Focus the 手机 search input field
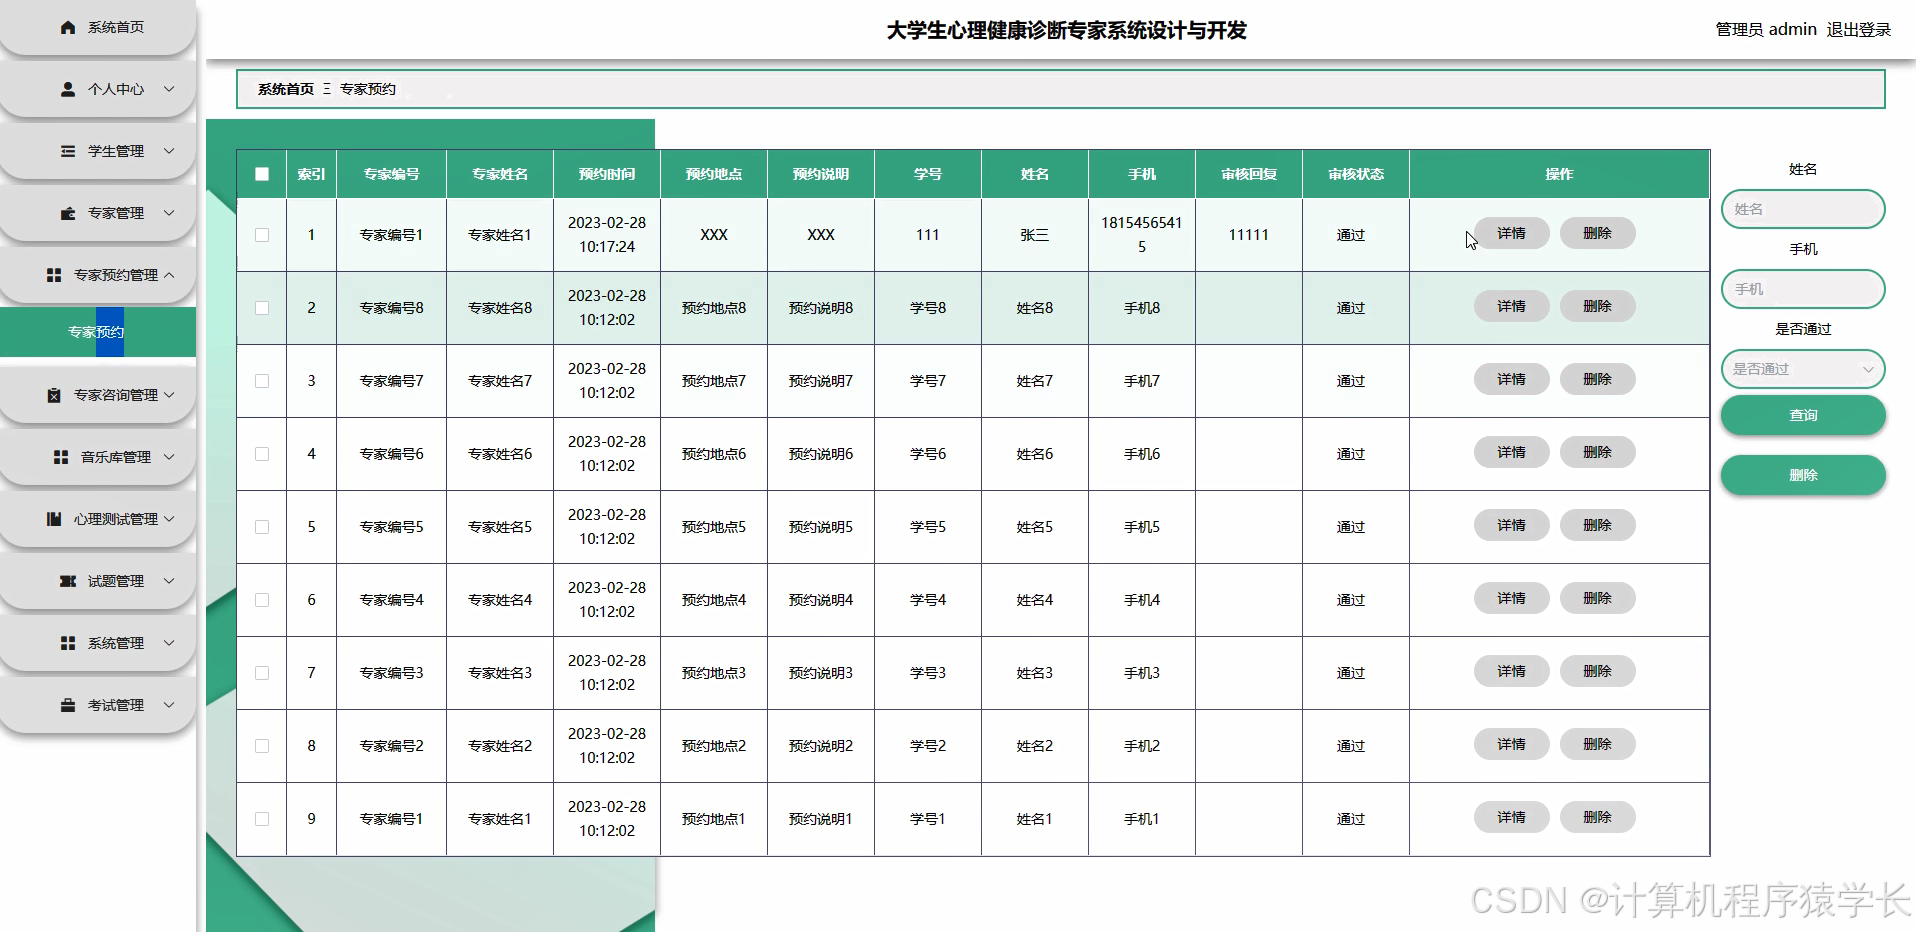Screen dimensions: 1916x932 [x=1803, y=289]
